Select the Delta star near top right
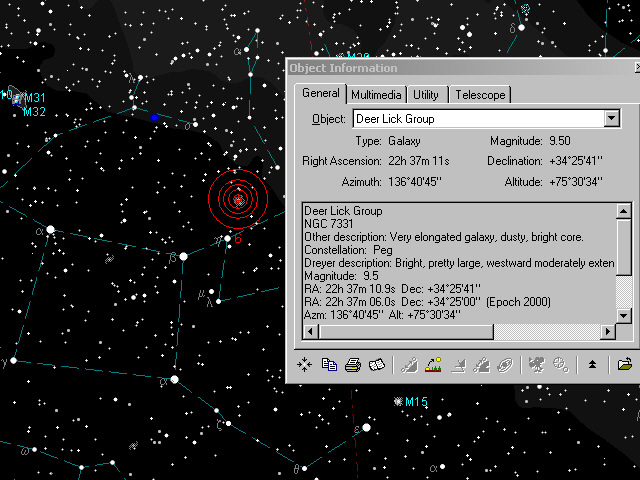The height and width of the screenshot is (480, 640). pos(521,28)
